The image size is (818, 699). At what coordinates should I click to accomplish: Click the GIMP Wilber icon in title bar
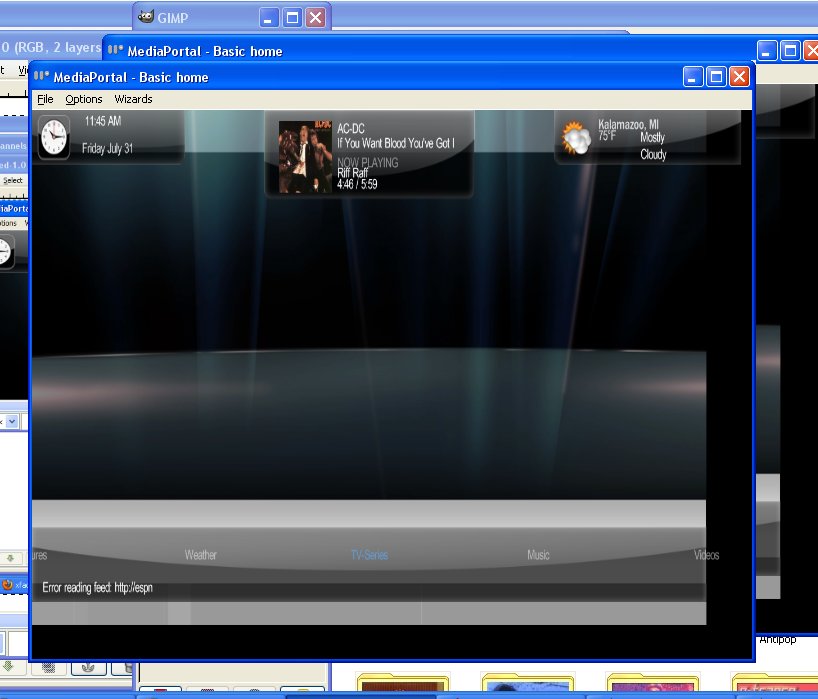point(146,17)
